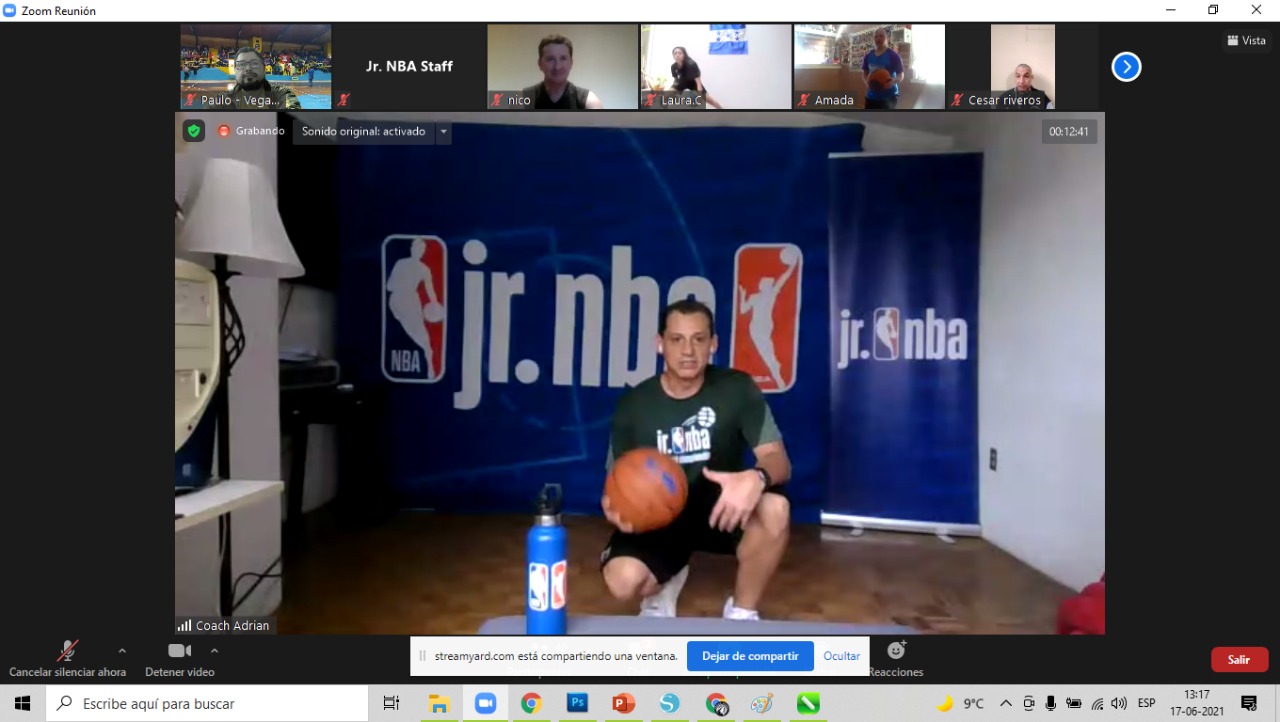Open the Sonido original dropdown arrow
The image size is (1280, 722).
[x=443, y=131]
